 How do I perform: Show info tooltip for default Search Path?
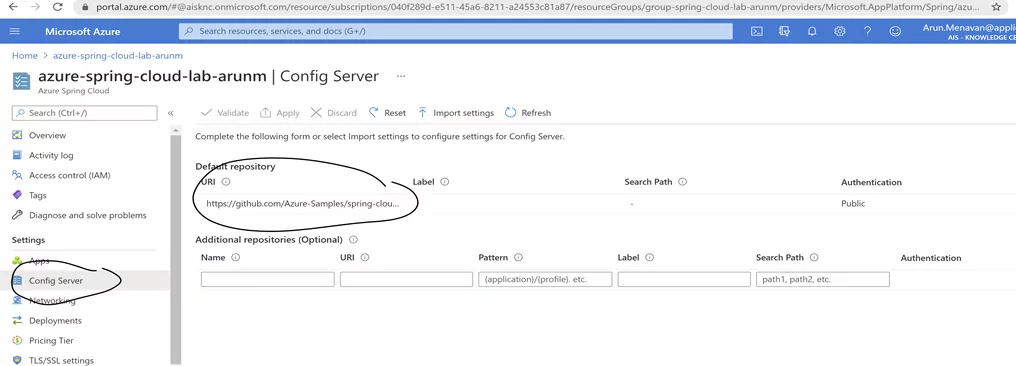(x=682, y=182)
